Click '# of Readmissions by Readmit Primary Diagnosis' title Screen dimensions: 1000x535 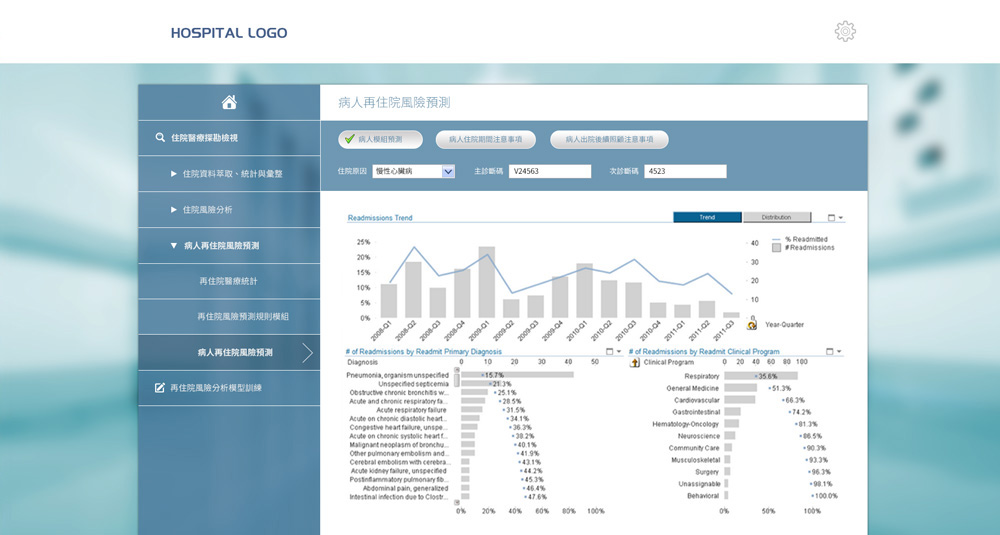tap(423, 351)
